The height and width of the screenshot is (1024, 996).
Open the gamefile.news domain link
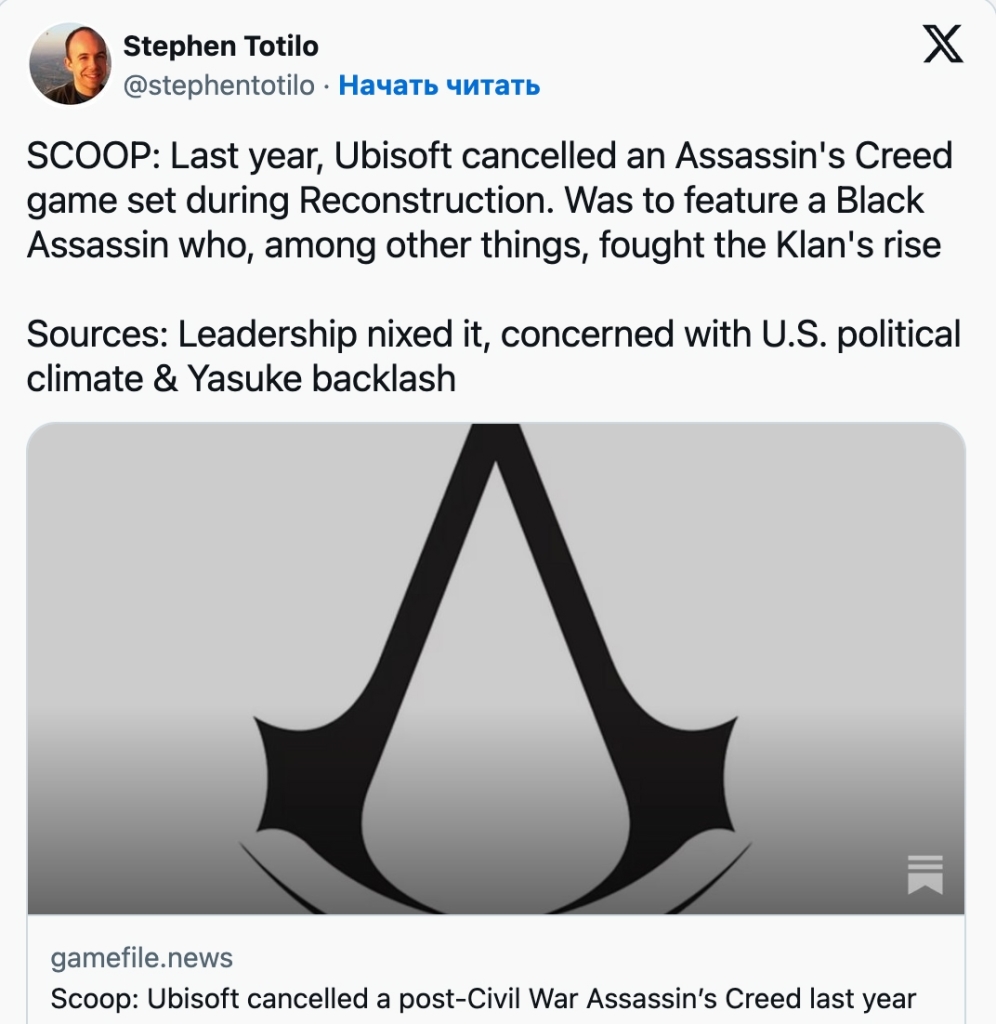[x=141, y=958]
